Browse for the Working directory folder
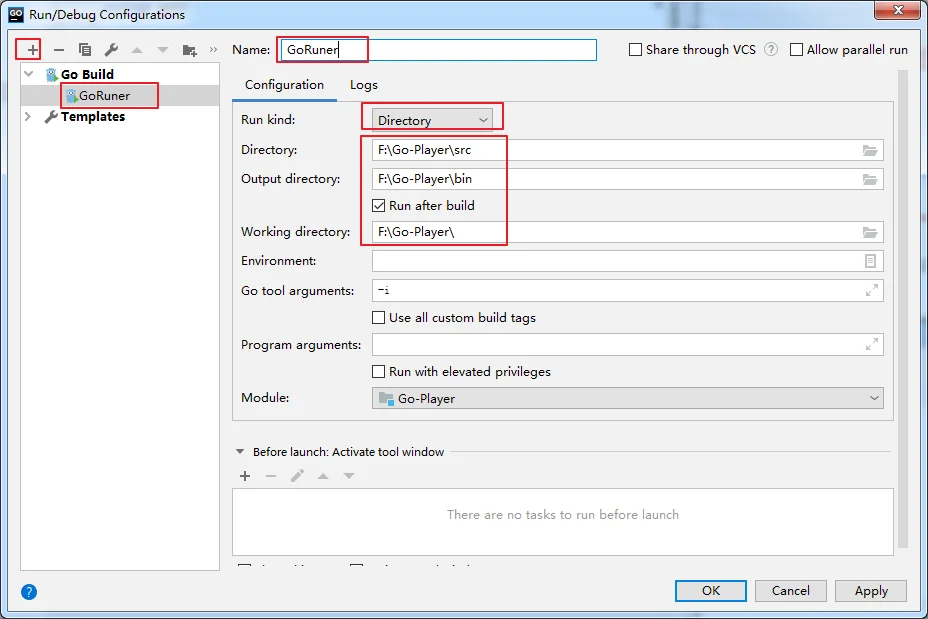 coord(869,232)
